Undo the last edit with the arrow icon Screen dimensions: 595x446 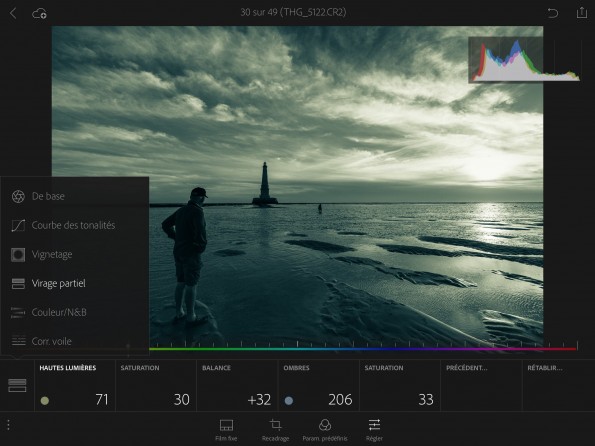pos(553,13)
